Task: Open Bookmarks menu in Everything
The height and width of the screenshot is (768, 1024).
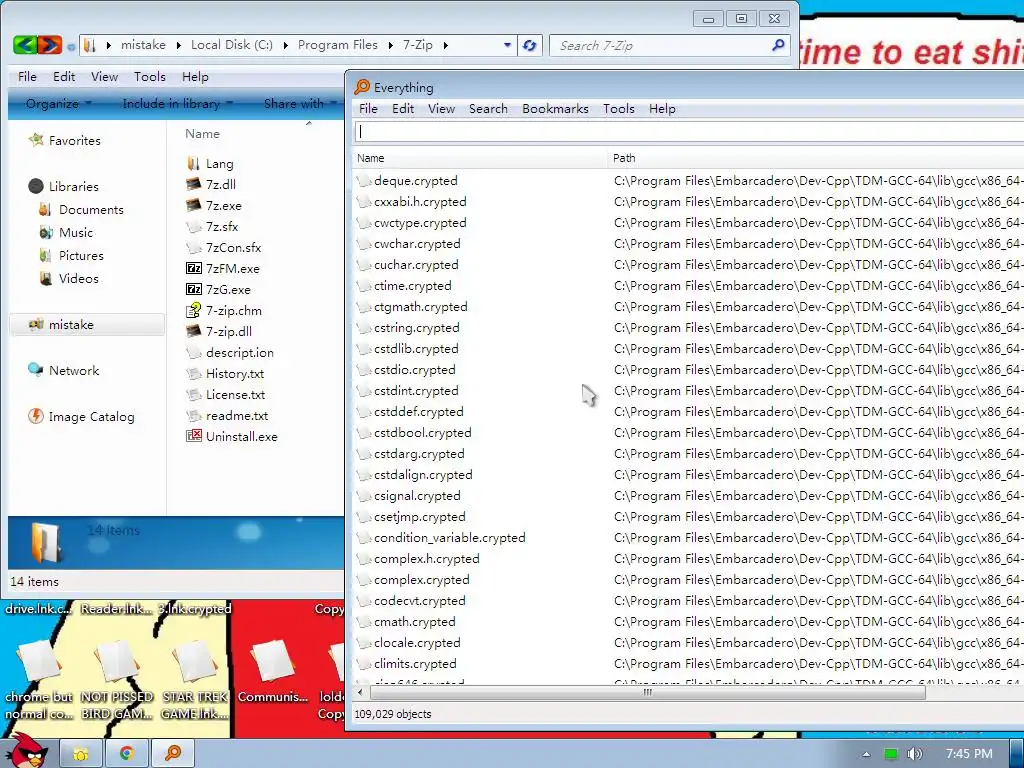Action: [555, 108]
